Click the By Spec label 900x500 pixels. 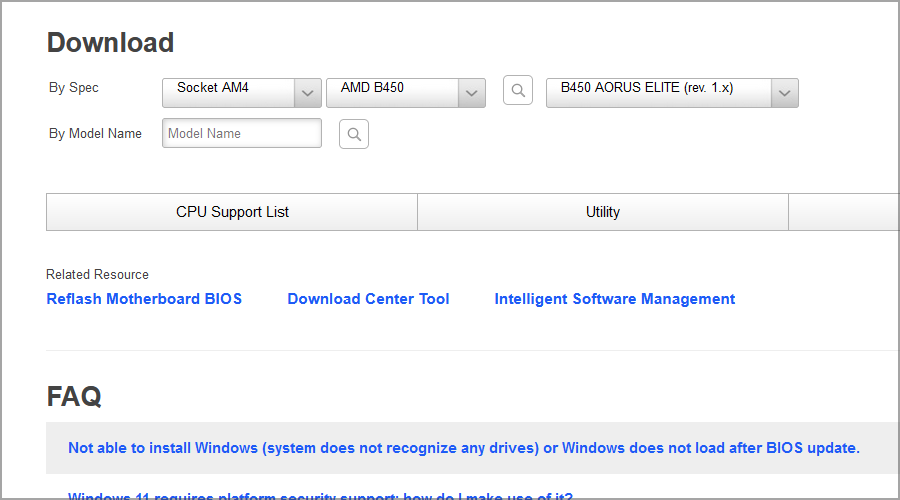(73, 88)
